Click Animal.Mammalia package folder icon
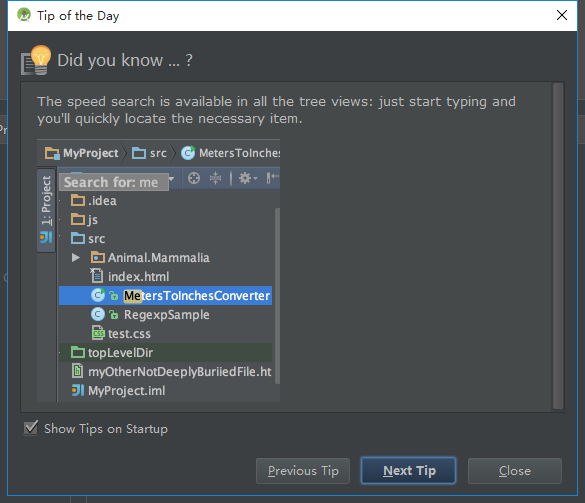 point(98,257)
